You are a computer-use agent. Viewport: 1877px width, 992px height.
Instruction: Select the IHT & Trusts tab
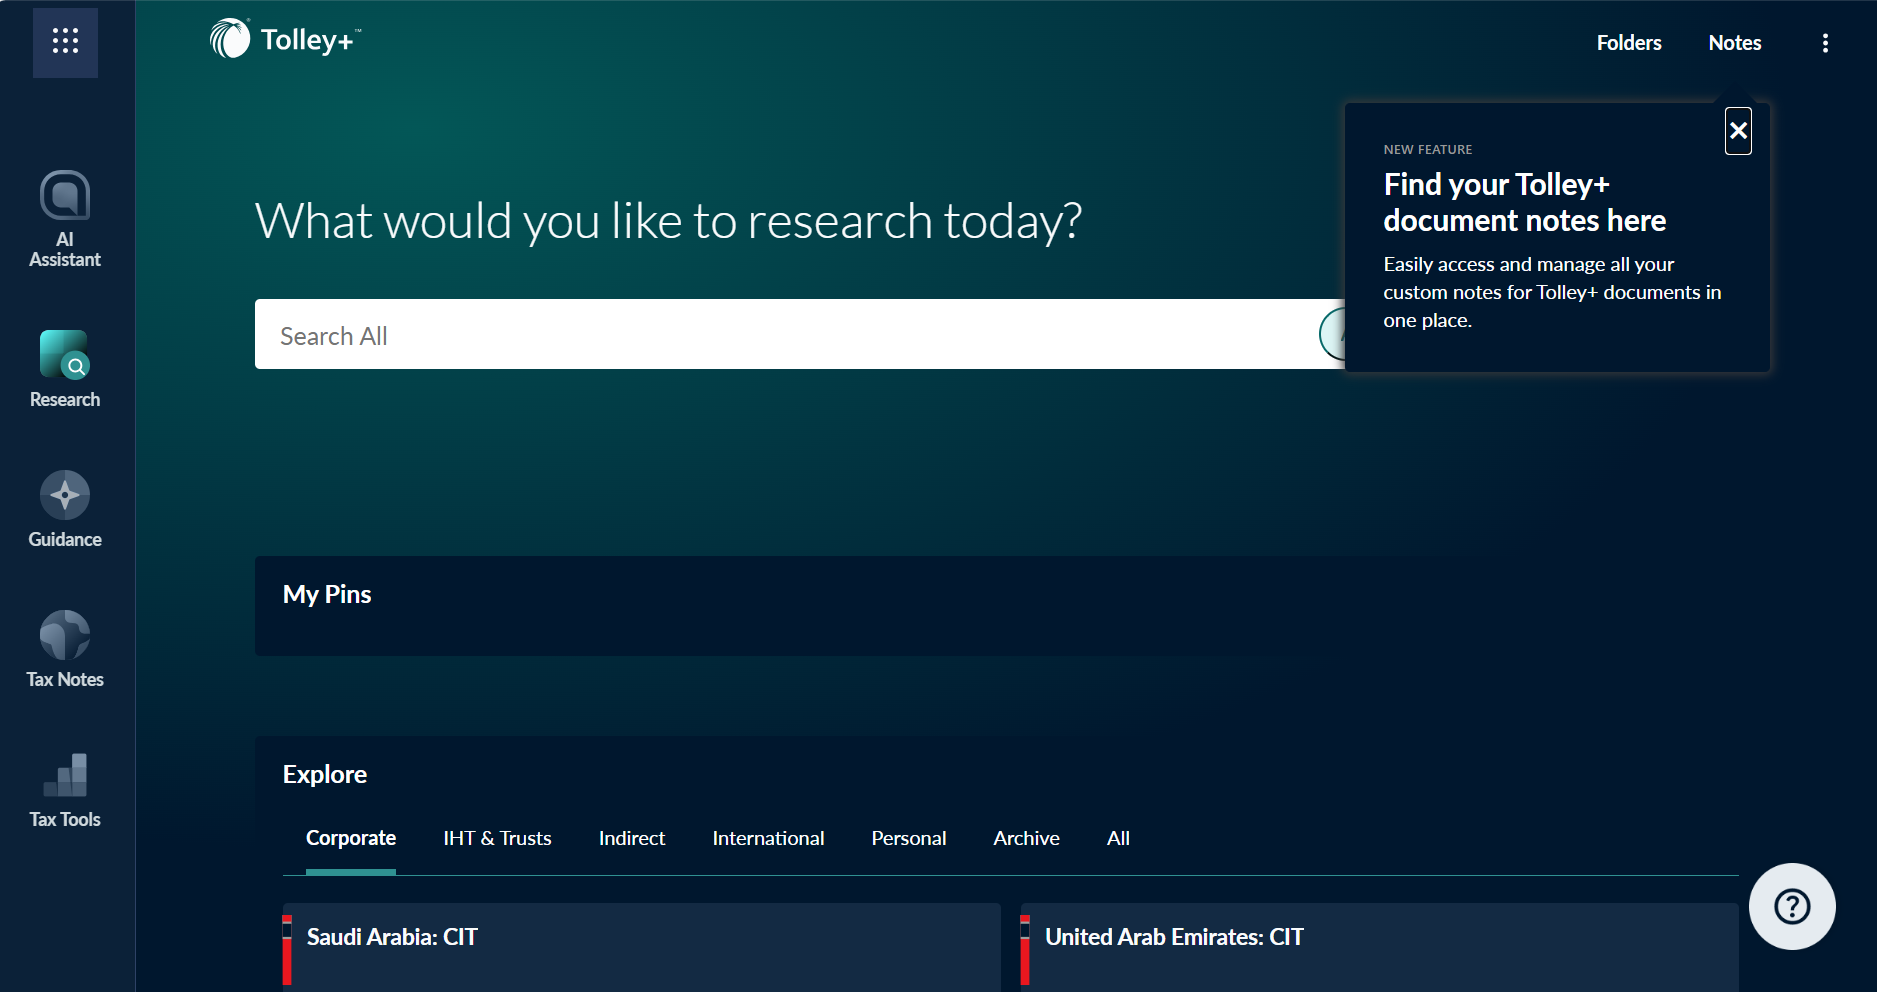click(x=497, y=838)
